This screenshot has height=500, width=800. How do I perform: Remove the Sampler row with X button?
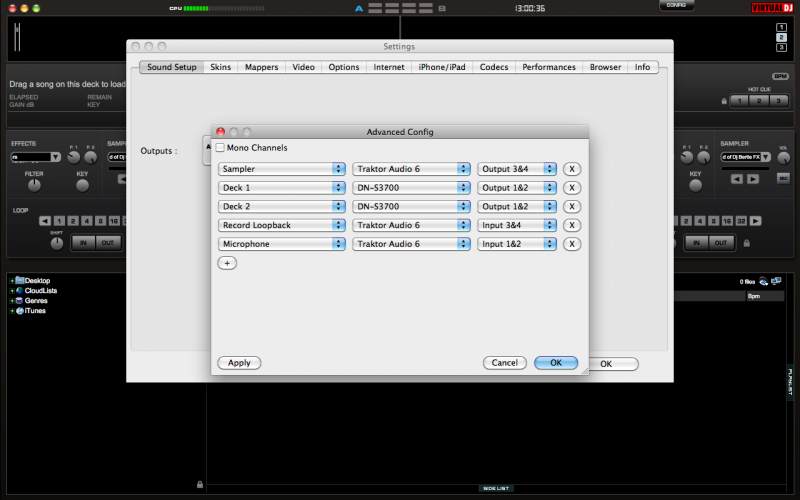click(x=572, y=169)
